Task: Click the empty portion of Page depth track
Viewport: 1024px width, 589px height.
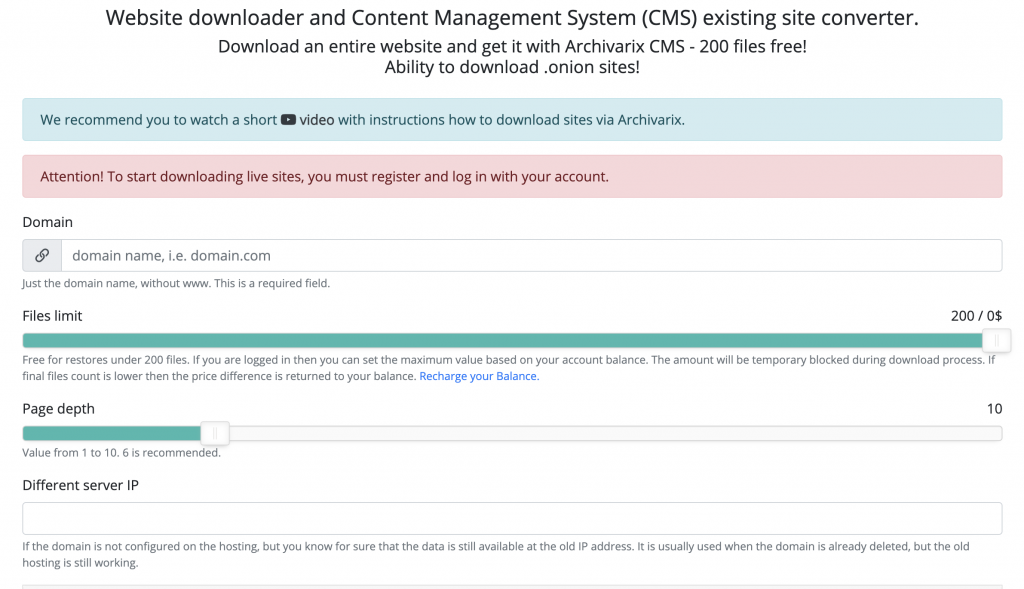Action: tap(615, 433)
